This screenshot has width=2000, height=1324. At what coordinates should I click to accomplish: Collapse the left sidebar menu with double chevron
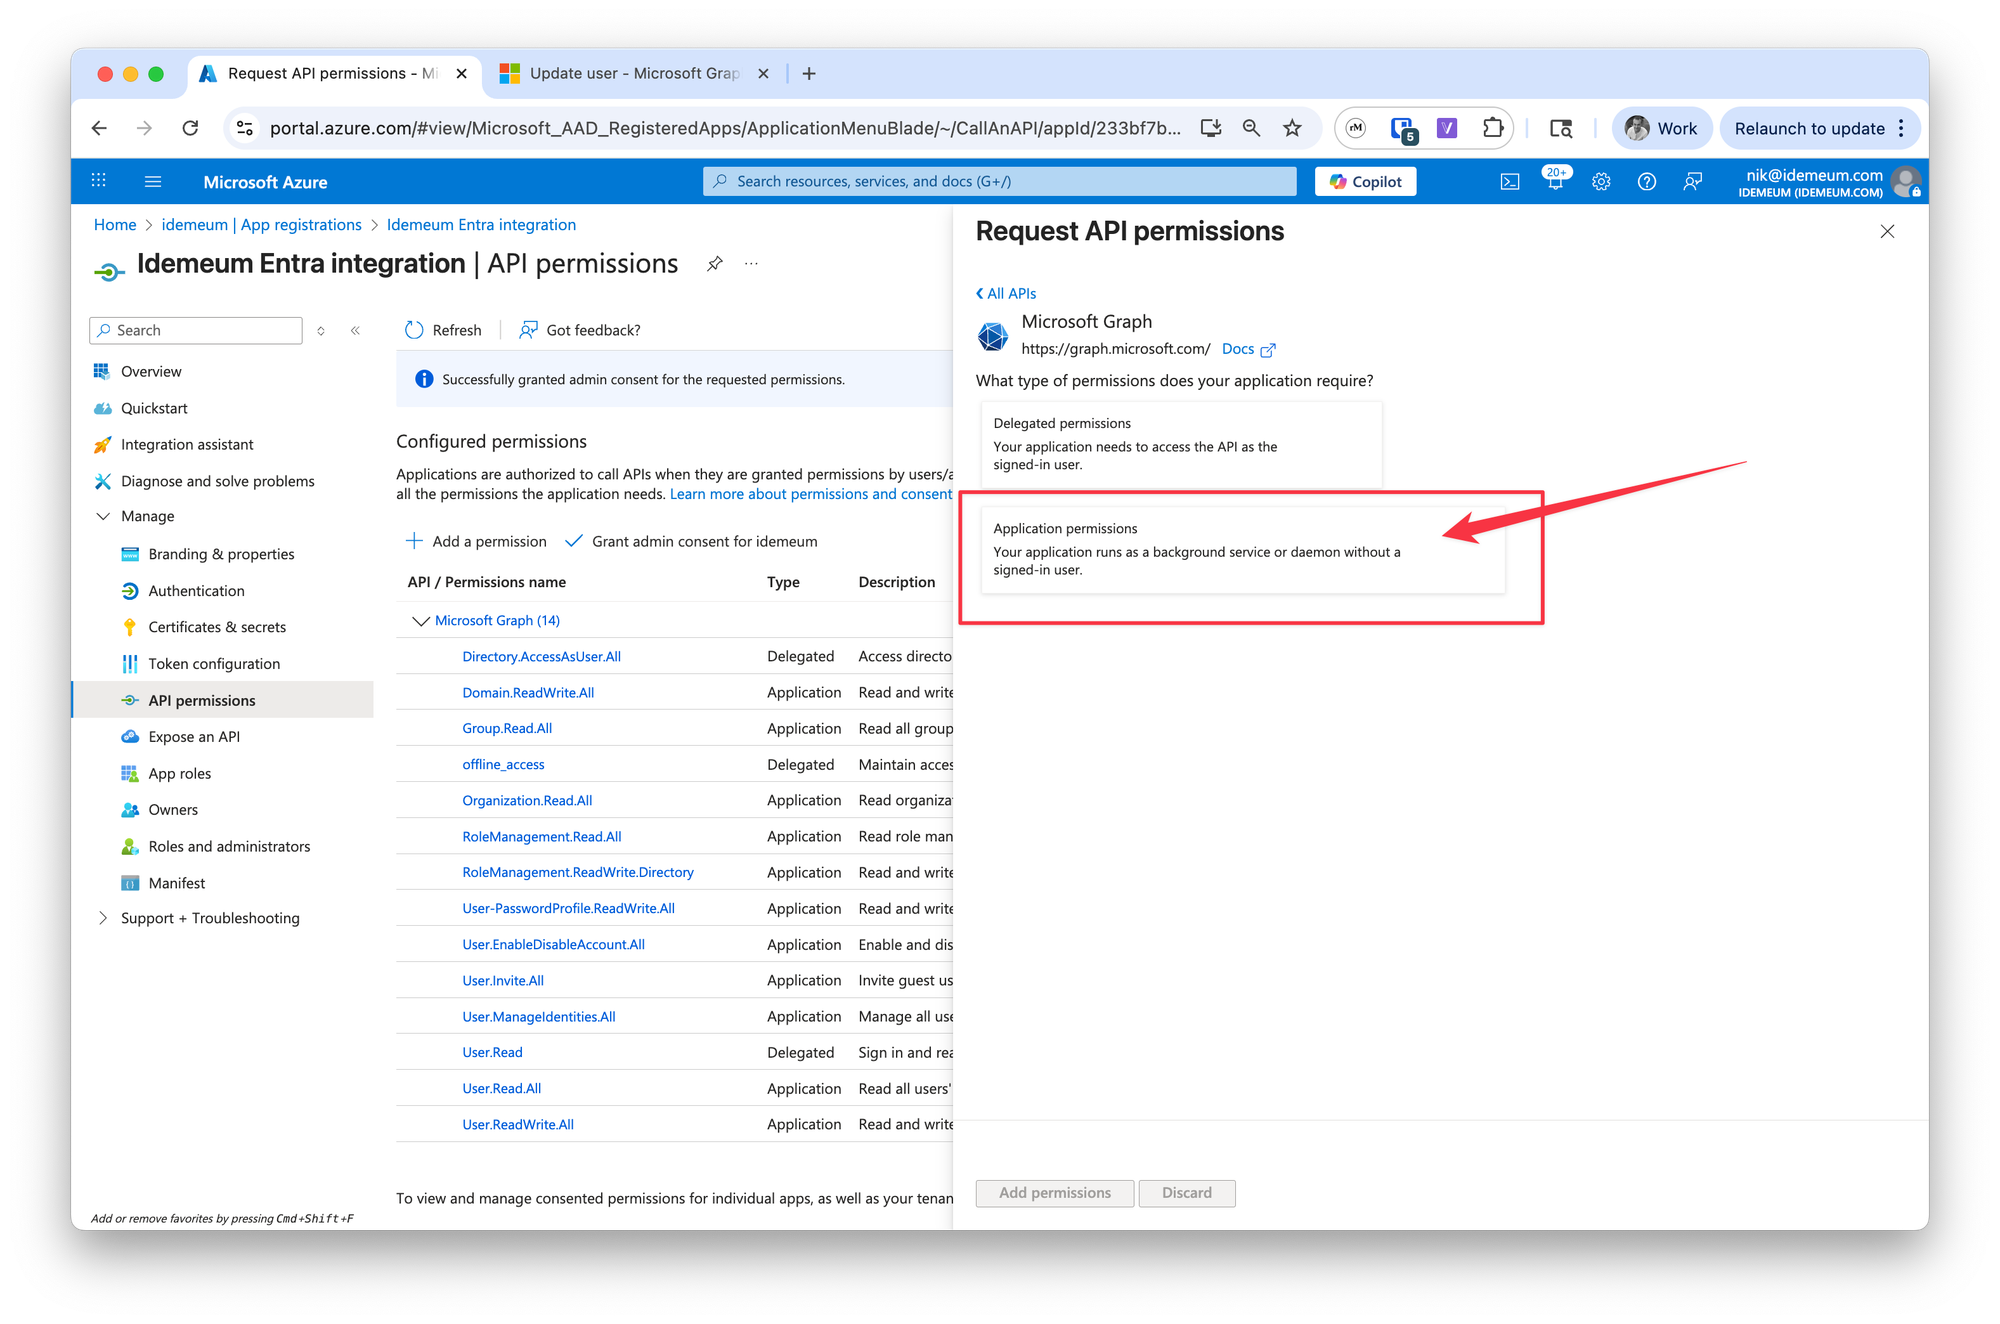coord(355,330)
